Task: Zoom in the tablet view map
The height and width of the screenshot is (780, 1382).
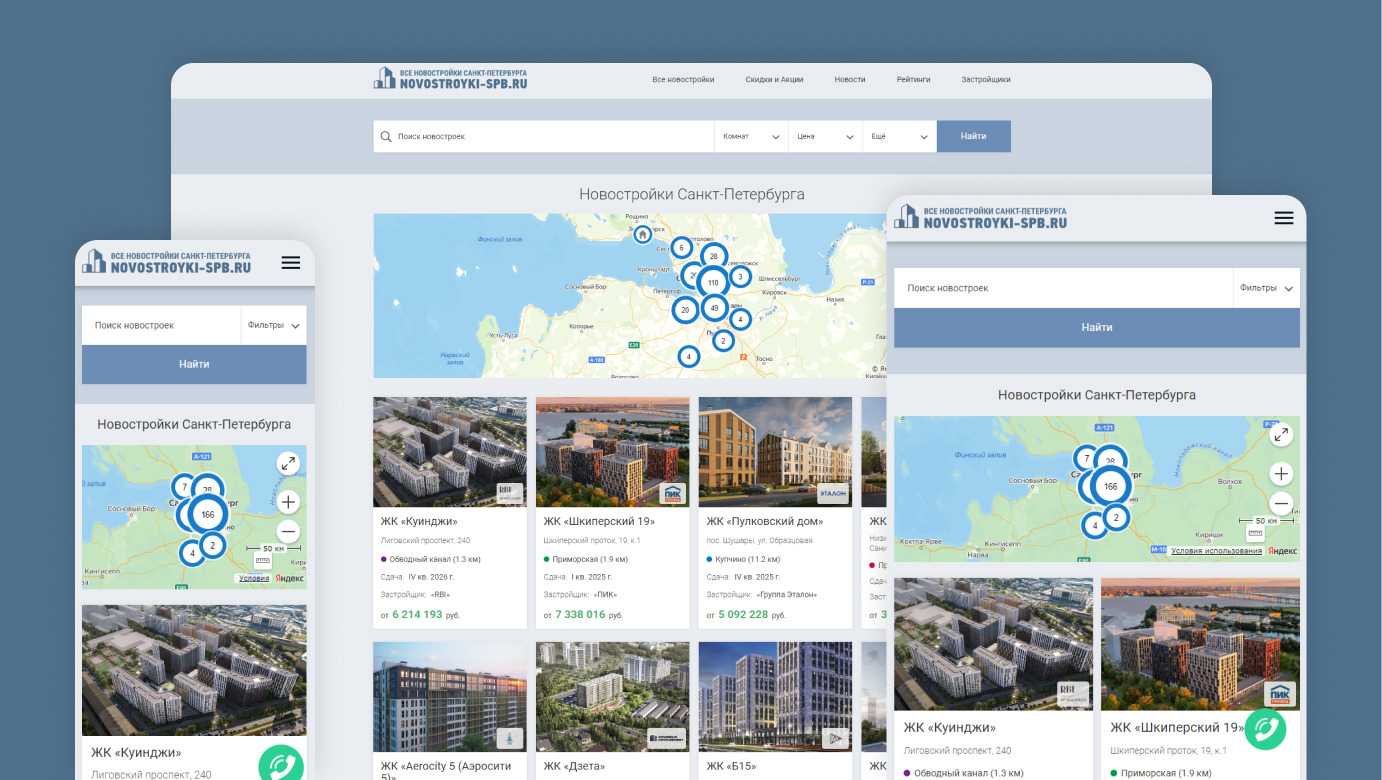Action: pyautogui.click(x=1282, y=474)
